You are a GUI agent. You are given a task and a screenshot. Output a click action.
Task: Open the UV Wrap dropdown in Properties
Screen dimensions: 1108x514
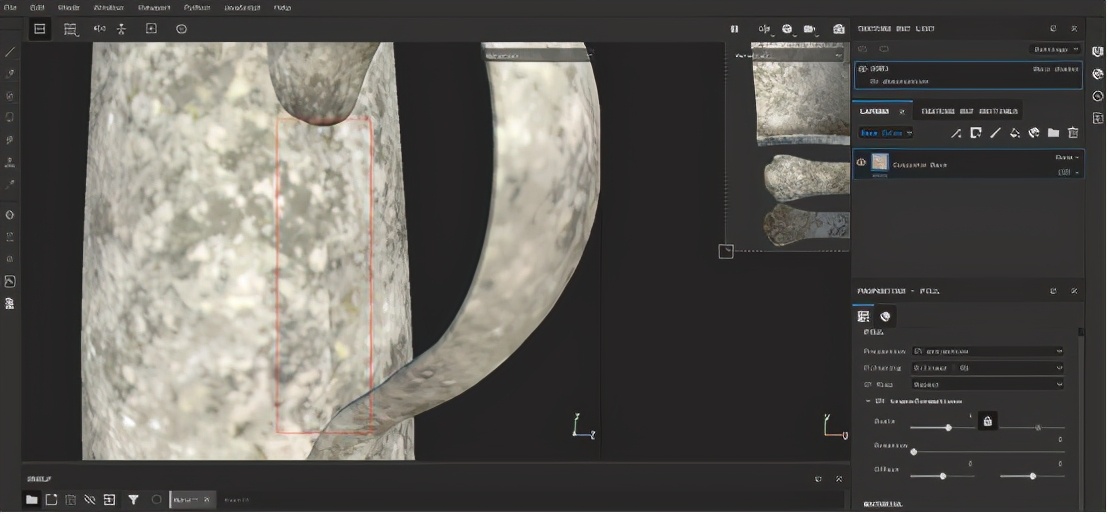(988, 385)
